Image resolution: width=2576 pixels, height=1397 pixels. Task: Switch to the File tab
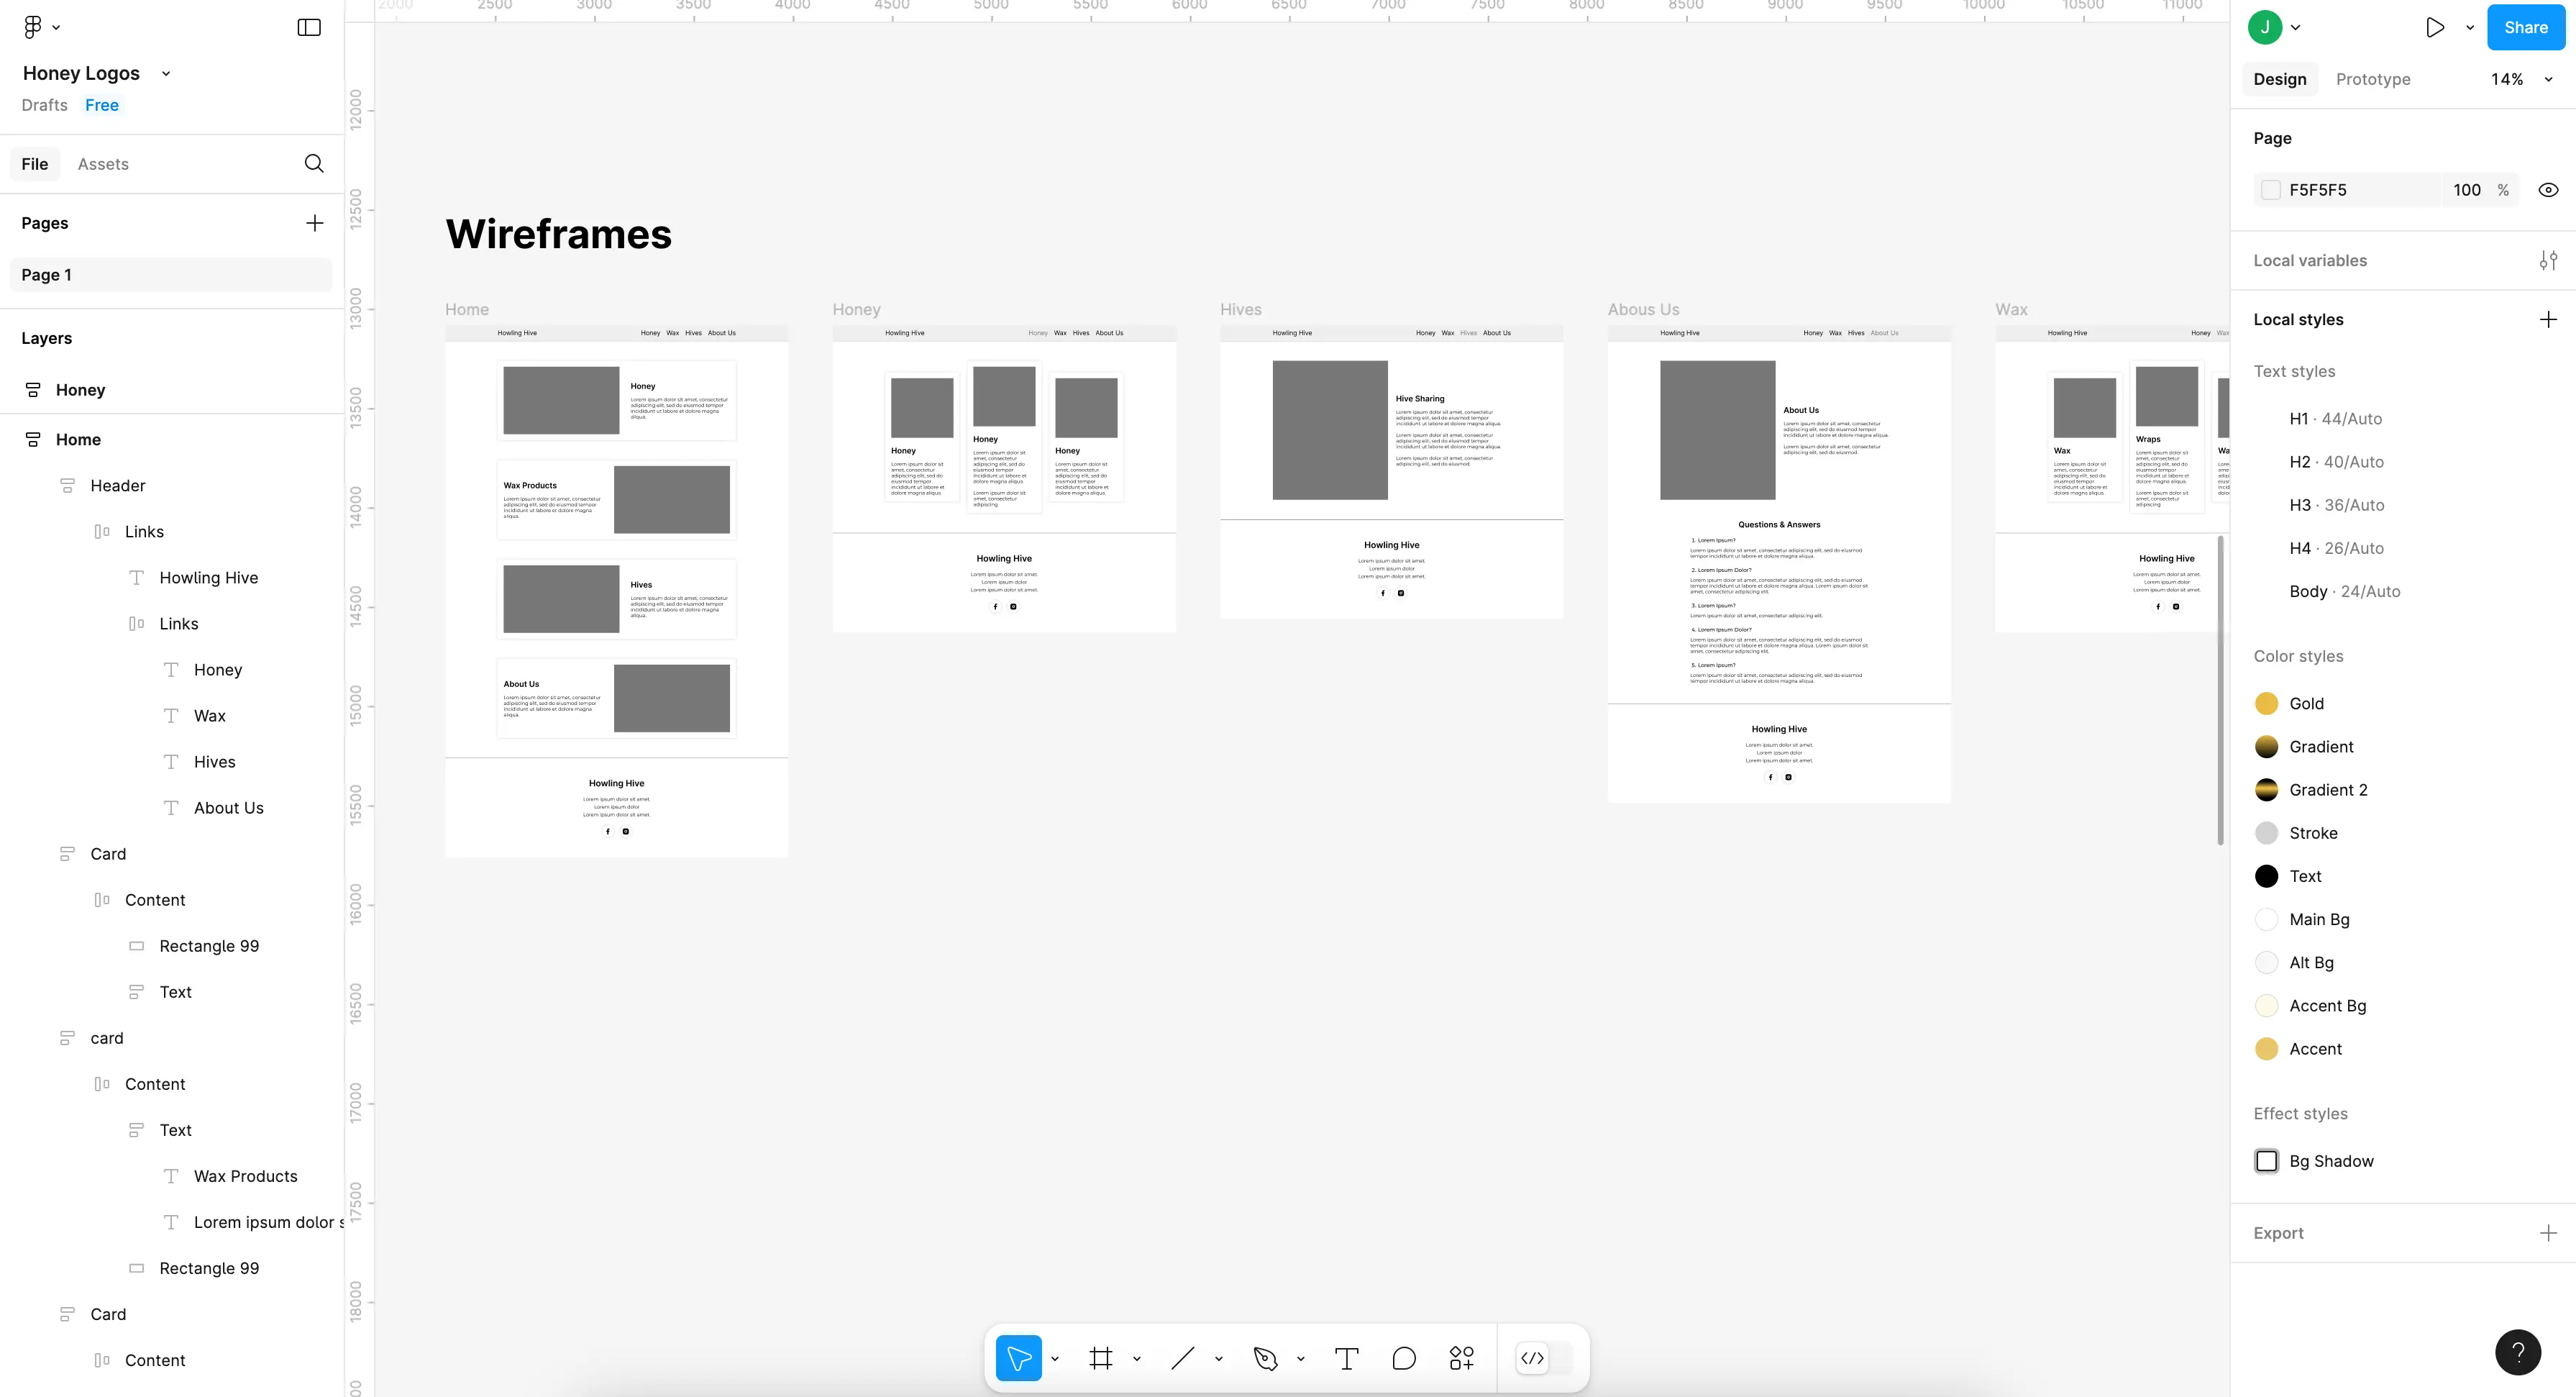tap(35, 164)
